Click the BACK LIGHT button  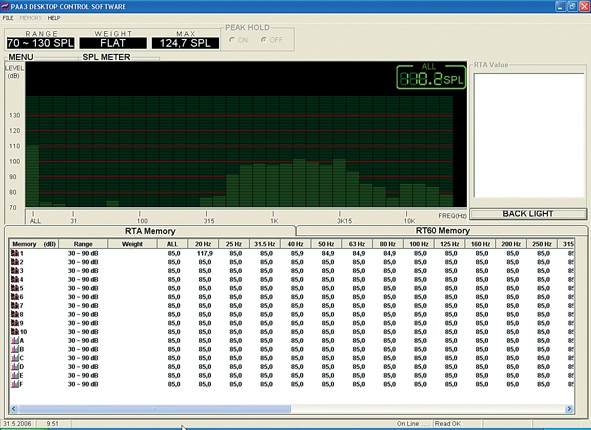[x=528, y=214]
